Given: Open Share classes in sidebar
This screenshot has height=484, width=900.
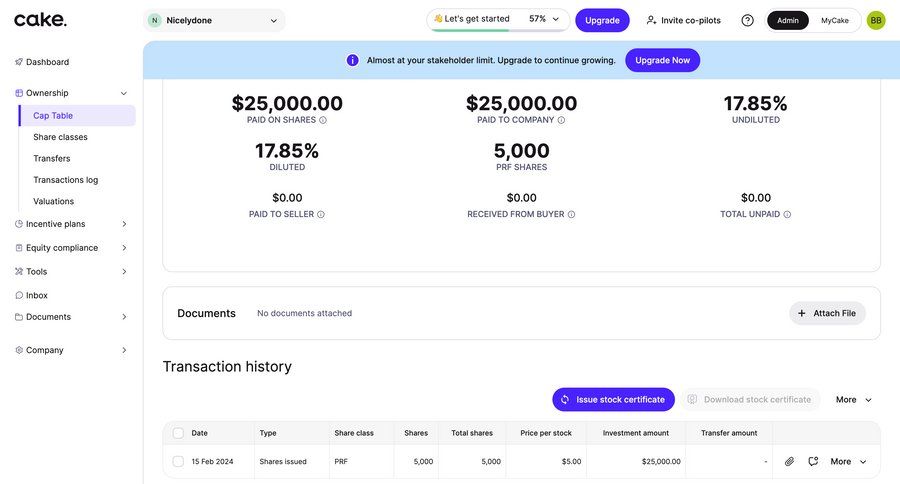Looking at the screenshot, I should click(60, 137).
